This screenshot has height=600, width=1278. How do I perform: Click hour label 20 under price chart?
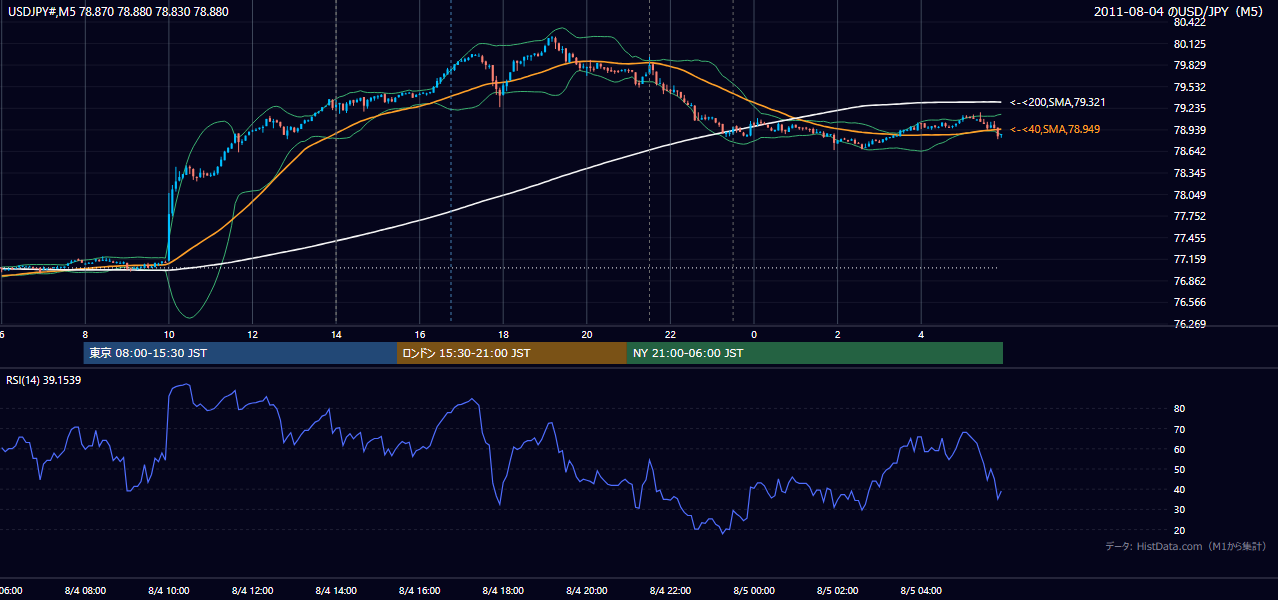click(587, 334)
